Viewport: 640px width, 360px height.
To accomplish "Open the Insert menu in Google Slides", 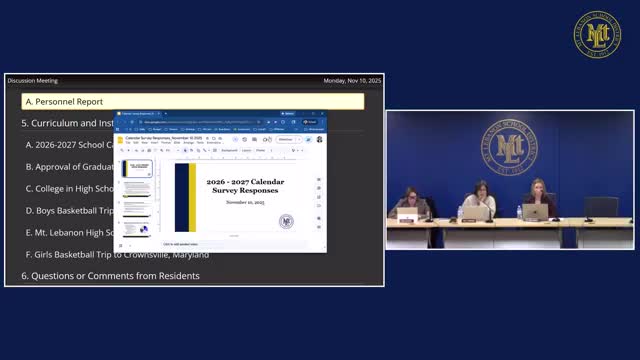I will click(154, 143).
